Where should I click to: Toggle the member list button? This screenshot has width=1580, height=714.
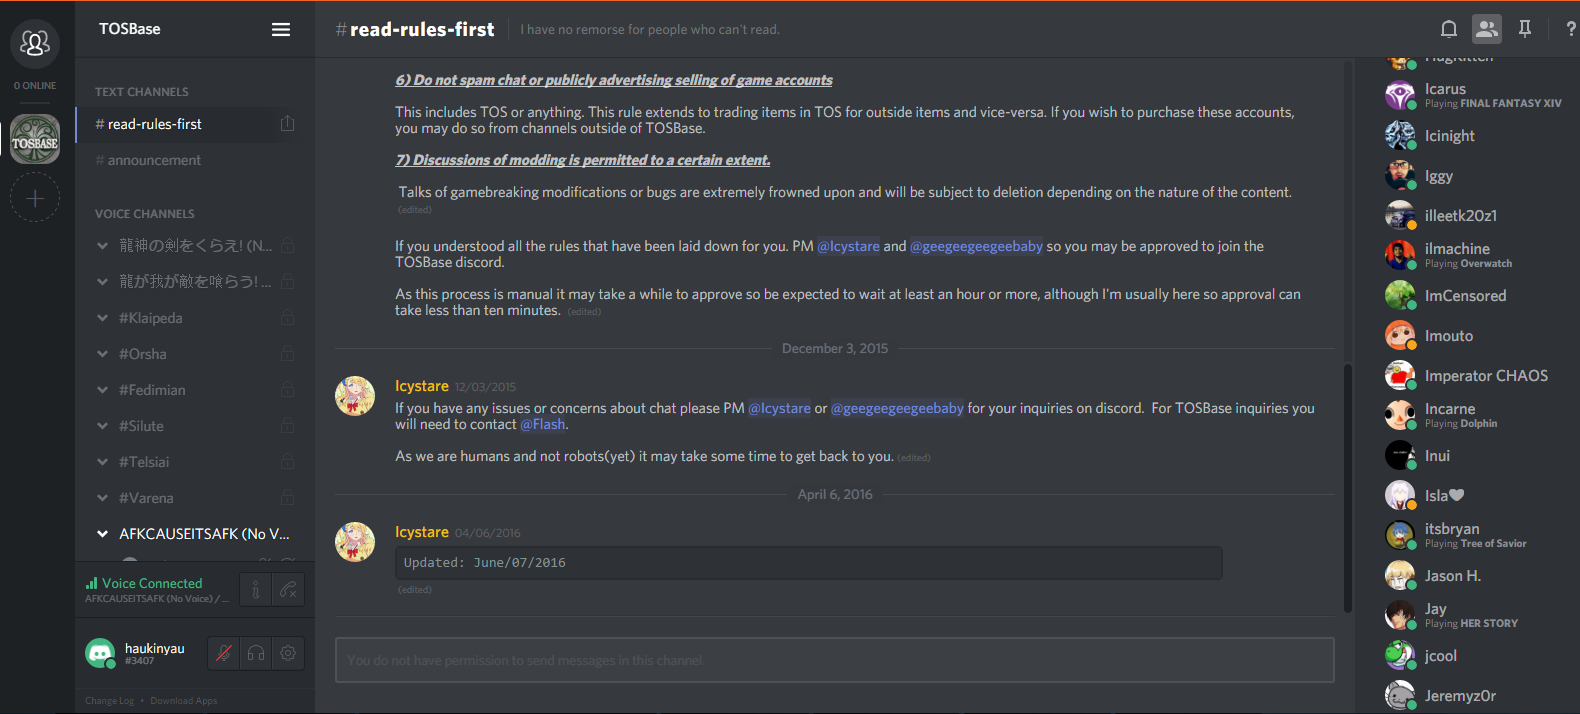pos(1487,29)
